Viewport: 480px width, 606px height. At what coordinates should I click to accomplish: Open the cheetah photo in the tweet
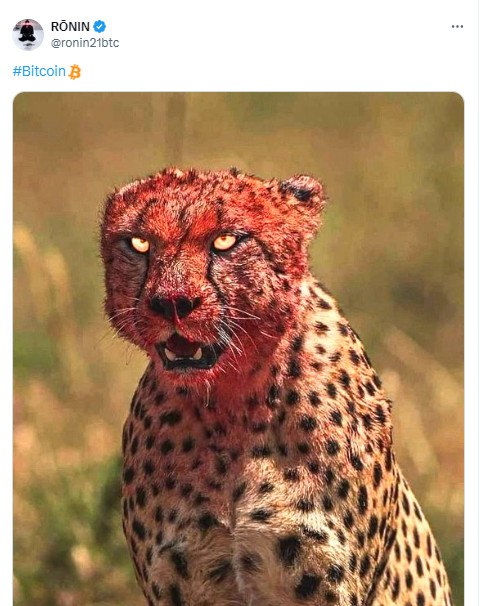[238, 349]
